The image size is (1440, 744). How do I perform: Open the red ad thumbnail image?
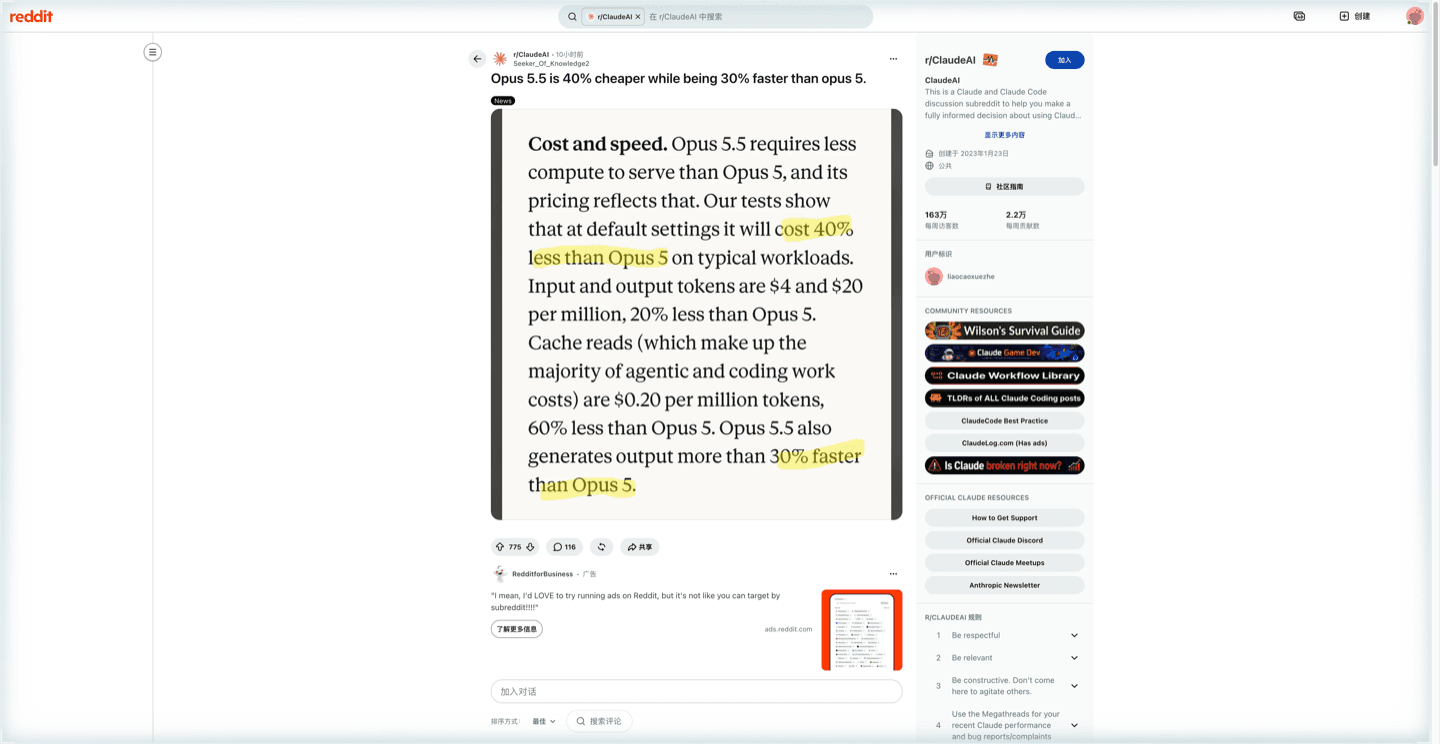(x=862, y=630)
